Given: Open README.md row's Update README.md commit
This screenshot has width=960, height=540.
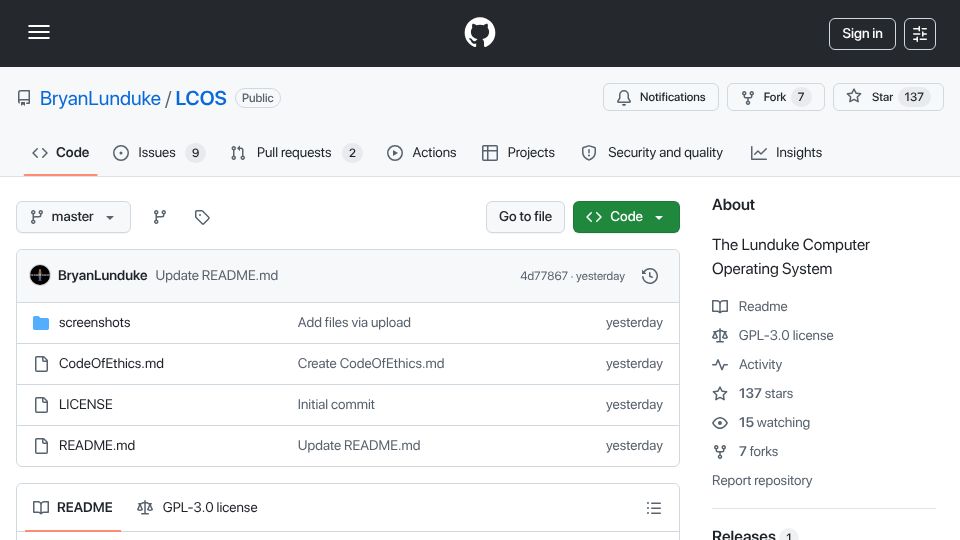Looking at the screenshot, I should [359, 446].
